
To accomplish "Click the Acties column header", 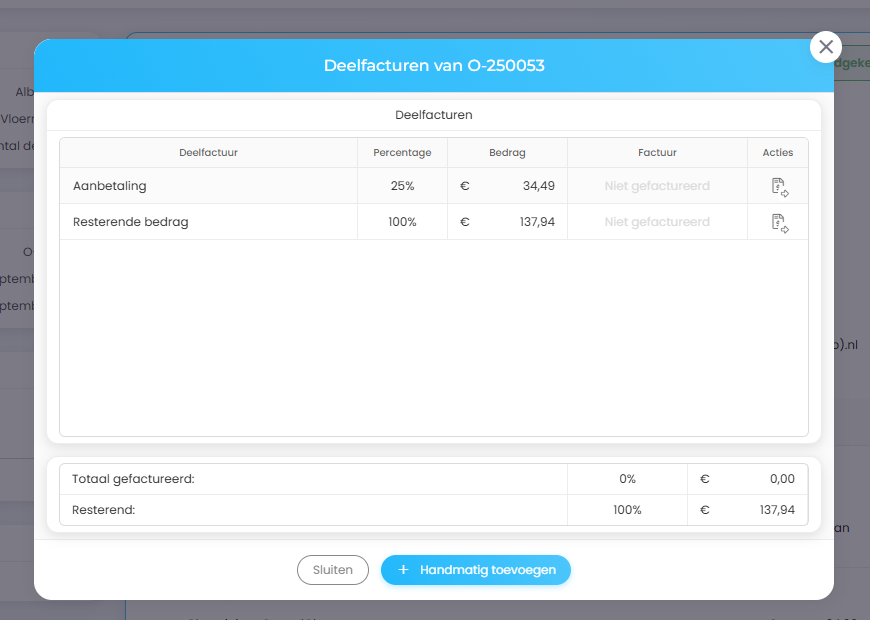I will coord(777,153).
